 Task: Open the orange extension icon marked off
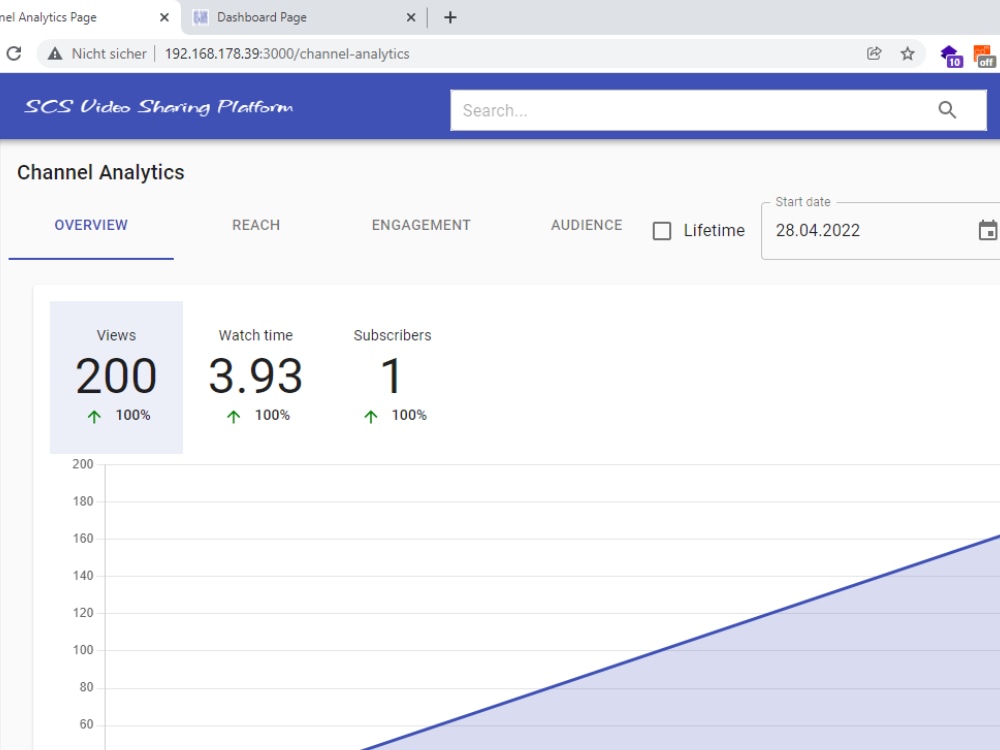click(984, 55)
